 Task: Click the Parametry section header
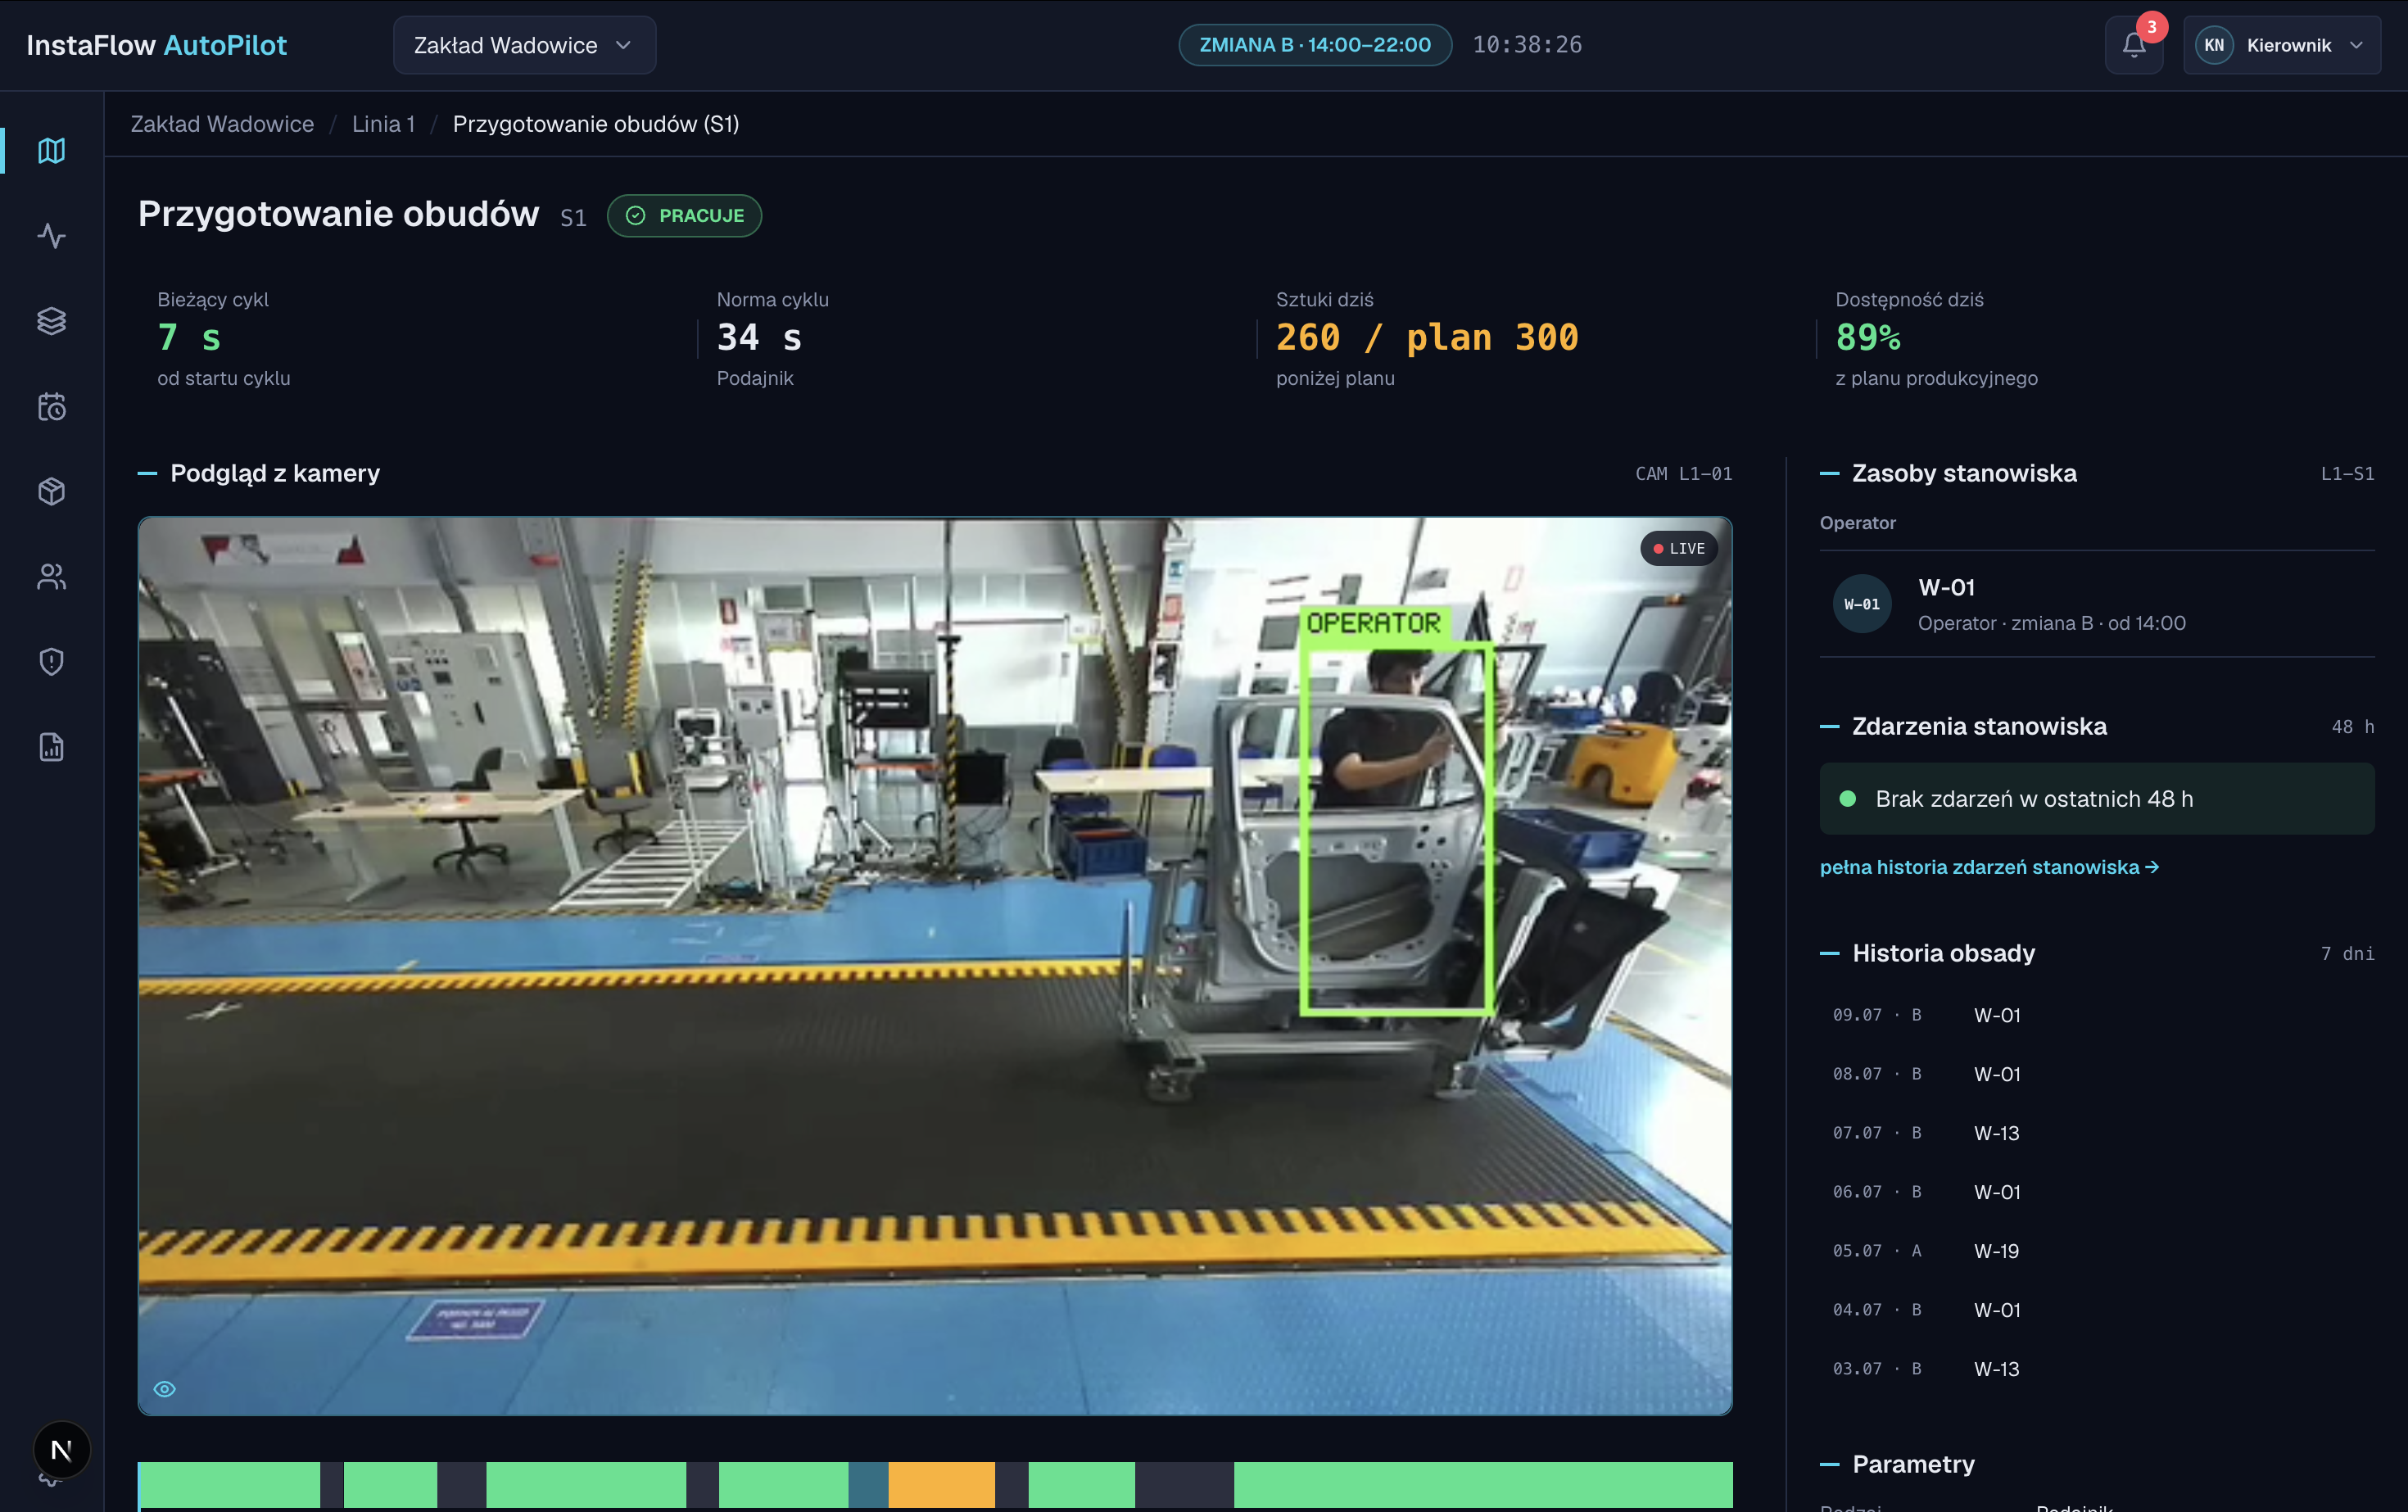point(1913,1464)
